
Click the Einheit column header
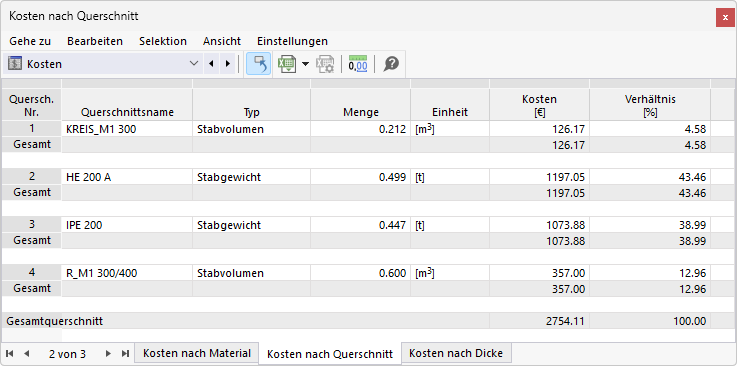click(450, 104)
